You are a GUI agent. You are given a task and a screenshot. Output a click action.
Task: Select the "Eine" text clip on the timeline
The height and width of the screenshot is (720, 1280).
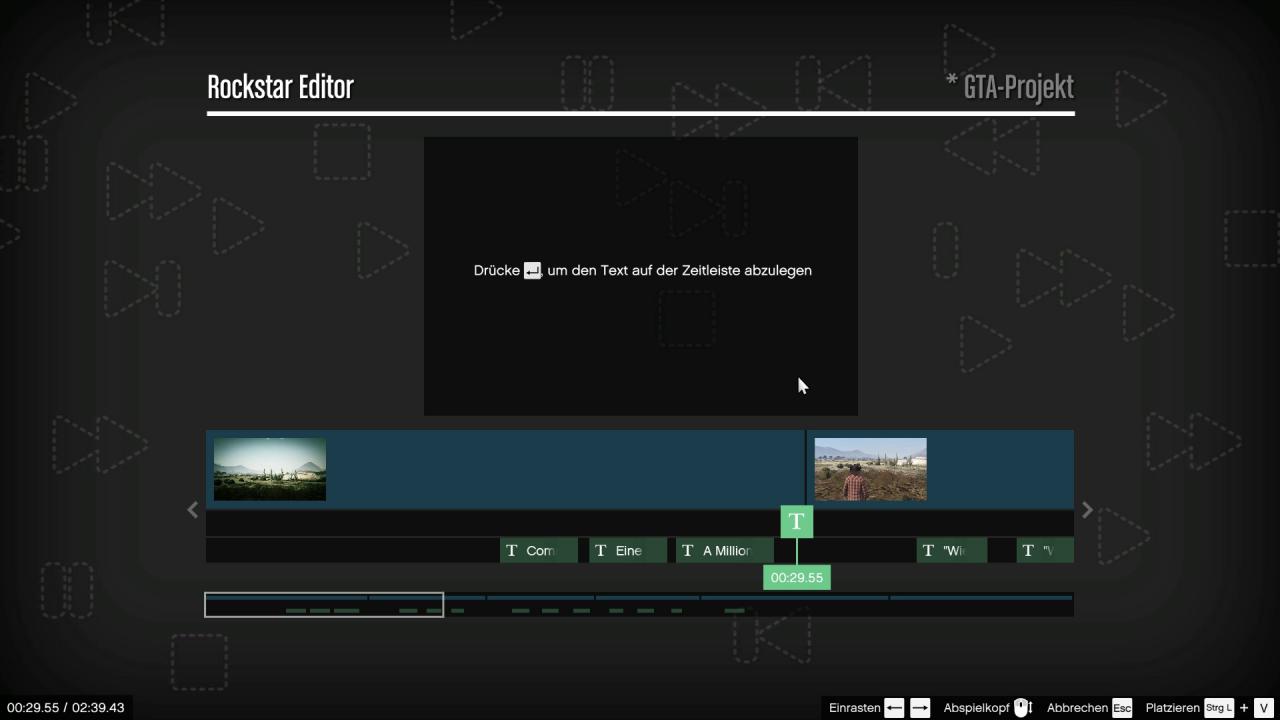[x=628, y=550]
